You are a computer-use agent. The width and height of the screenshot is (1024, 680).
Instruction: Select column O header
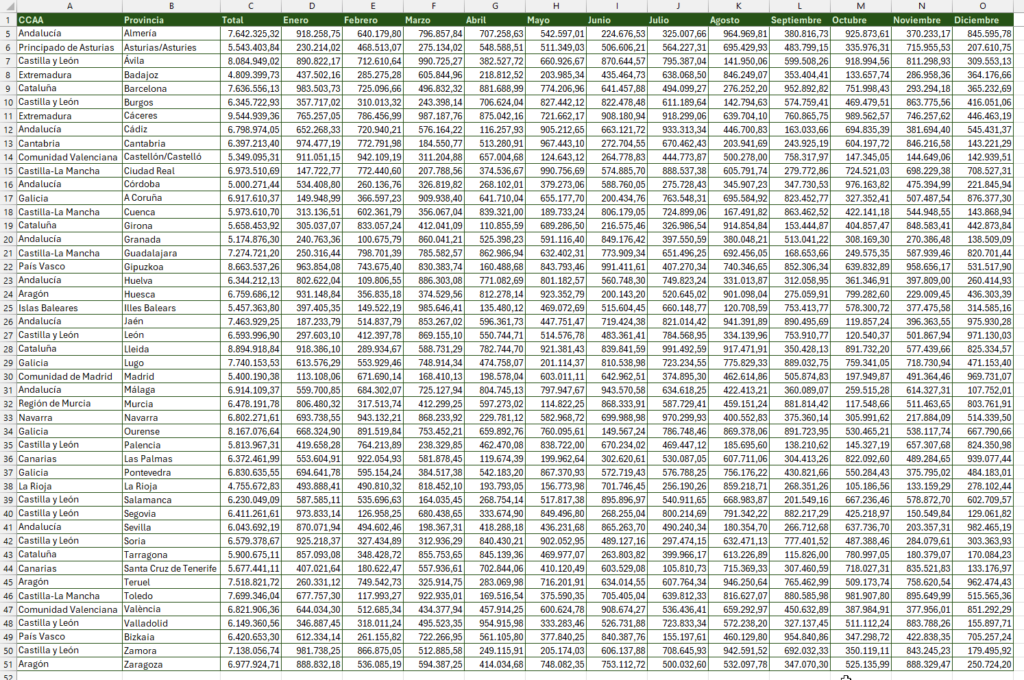tap(983, 6)
